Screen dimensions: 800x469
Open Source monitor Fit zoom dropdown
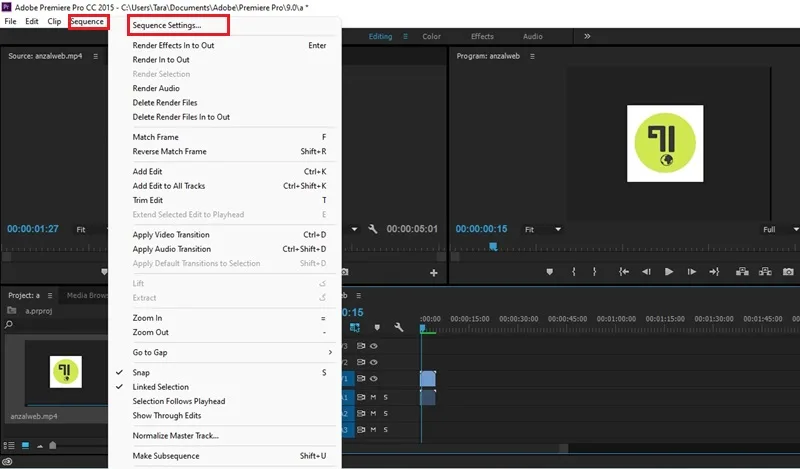tap(91, 230)
